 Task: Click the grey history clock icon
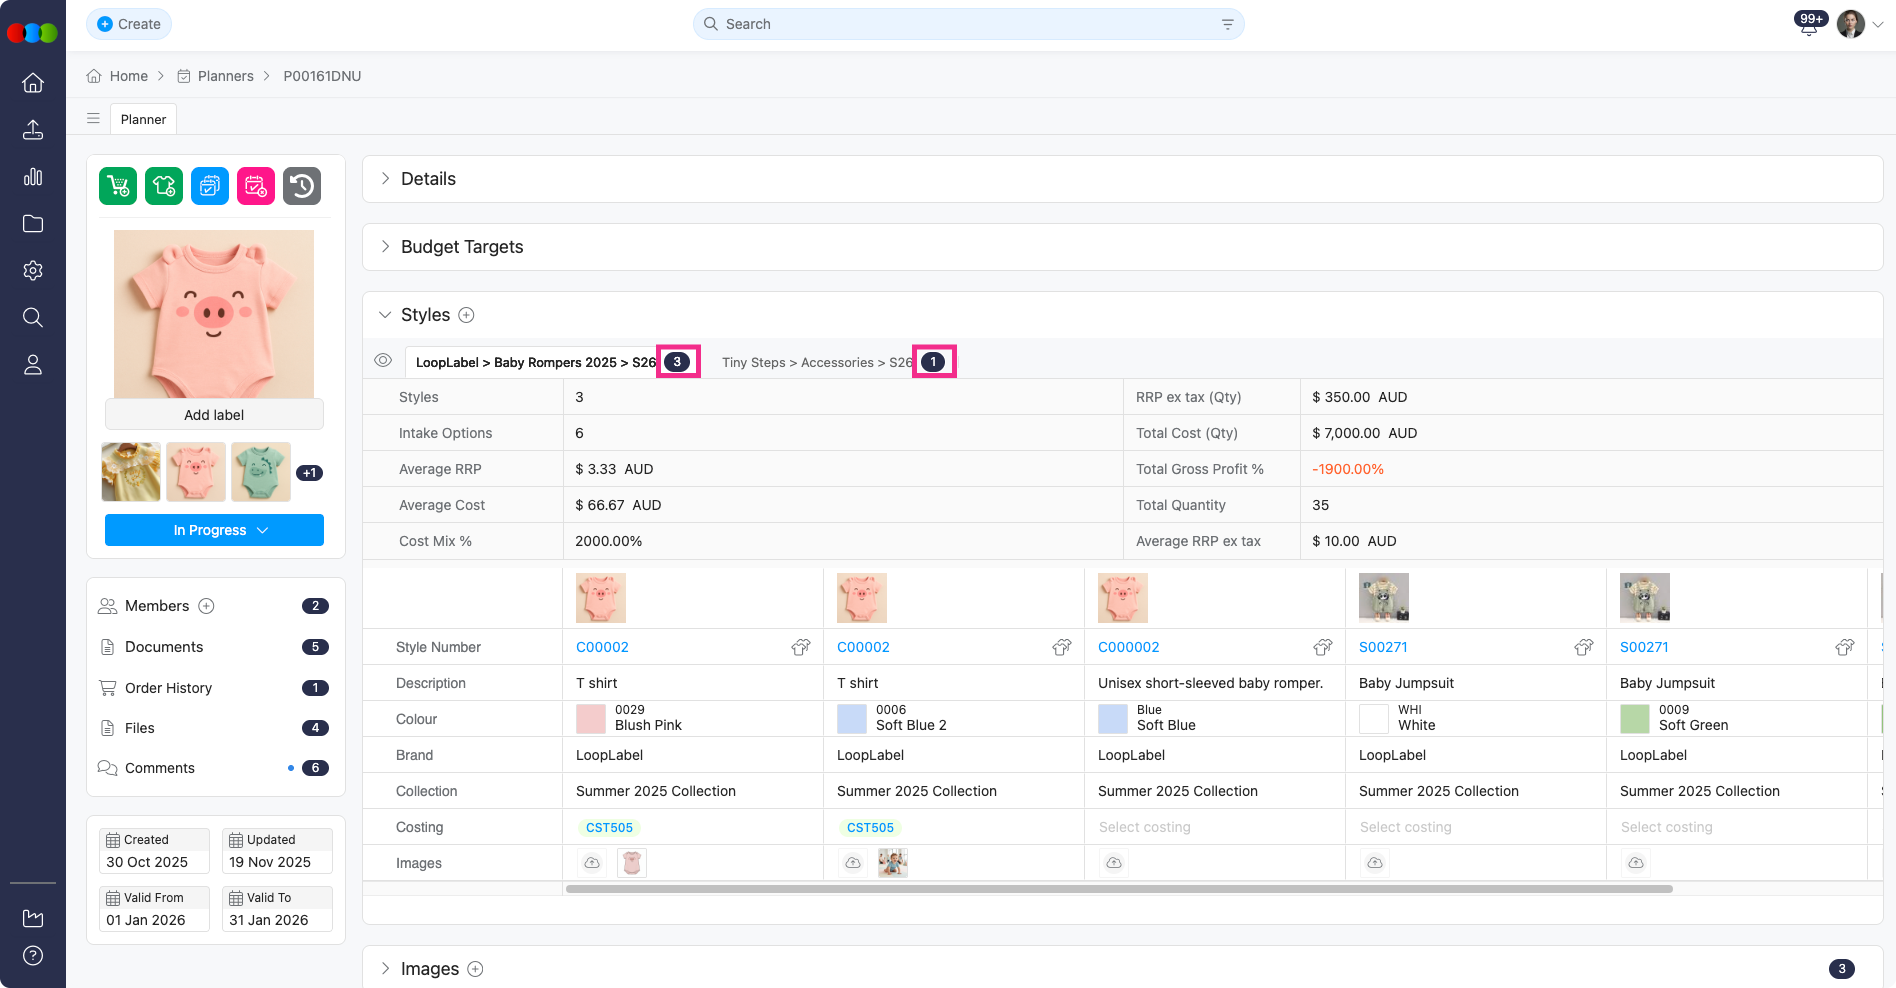pos(302,186)
